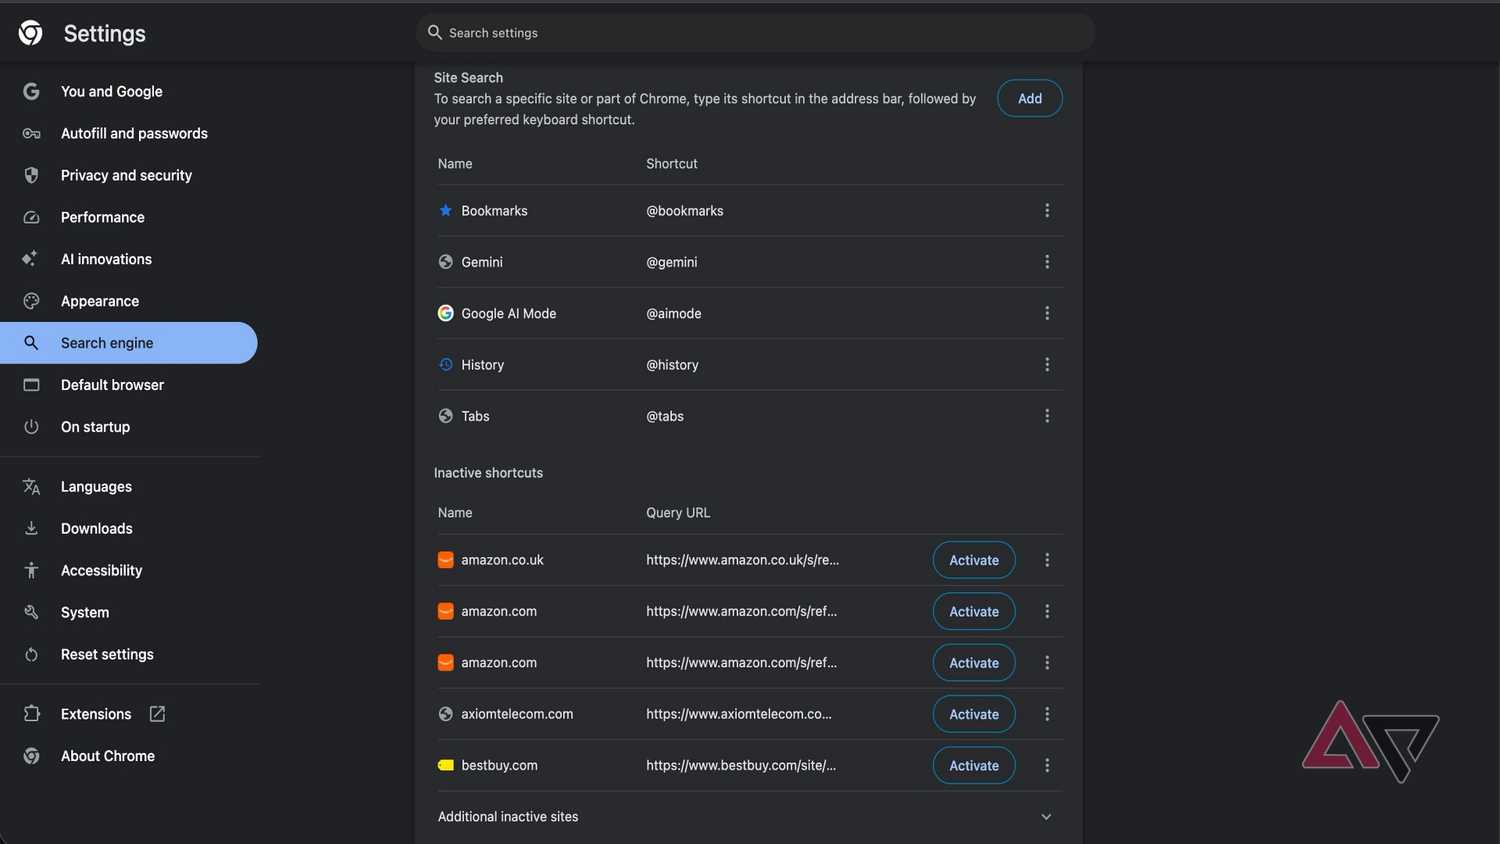Click the "Inactive shortcuts" heading

pyautogui.click(x=488, y=473)
